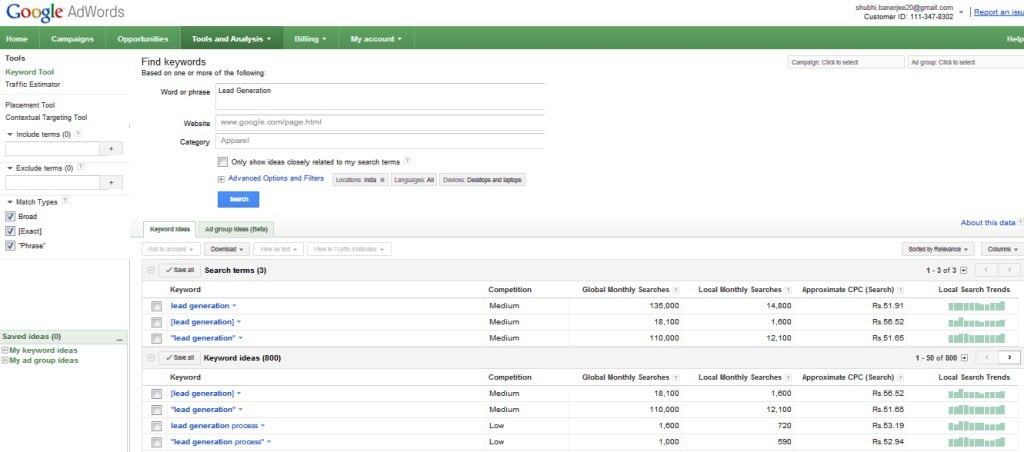
Task: Toggle the [Exact] match type checkbox
Action: click(x=10, y=231)
